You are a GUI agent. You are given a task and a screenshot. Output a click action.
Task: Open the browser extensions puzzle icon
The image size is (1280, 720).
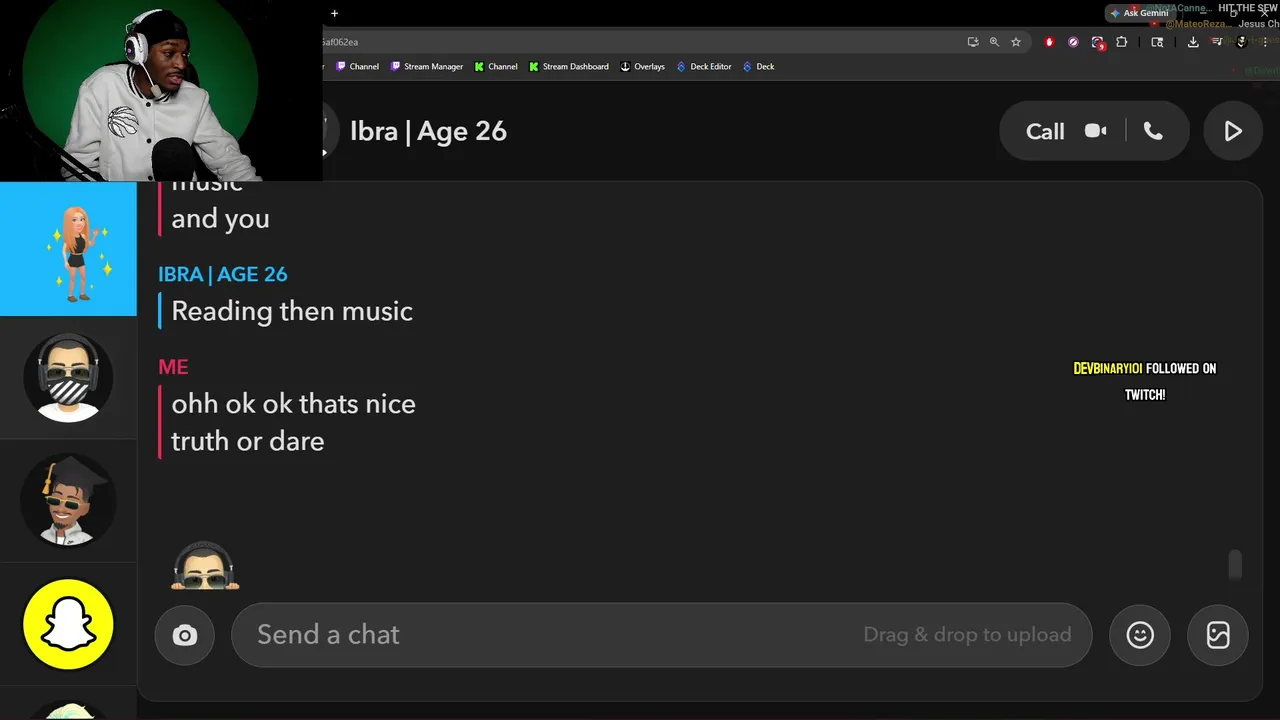click(1121, 42)
